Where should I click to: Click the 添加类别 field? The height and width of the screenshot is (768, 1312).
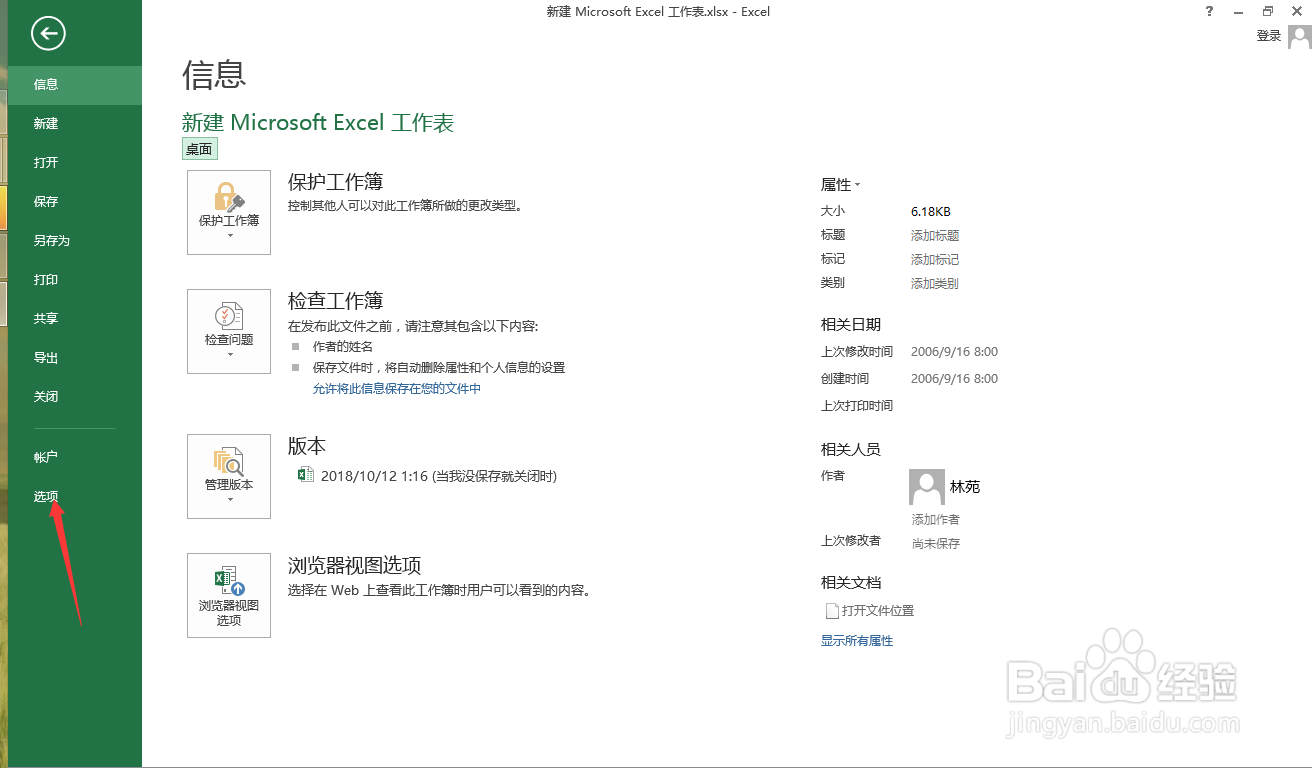click(935, 284)
